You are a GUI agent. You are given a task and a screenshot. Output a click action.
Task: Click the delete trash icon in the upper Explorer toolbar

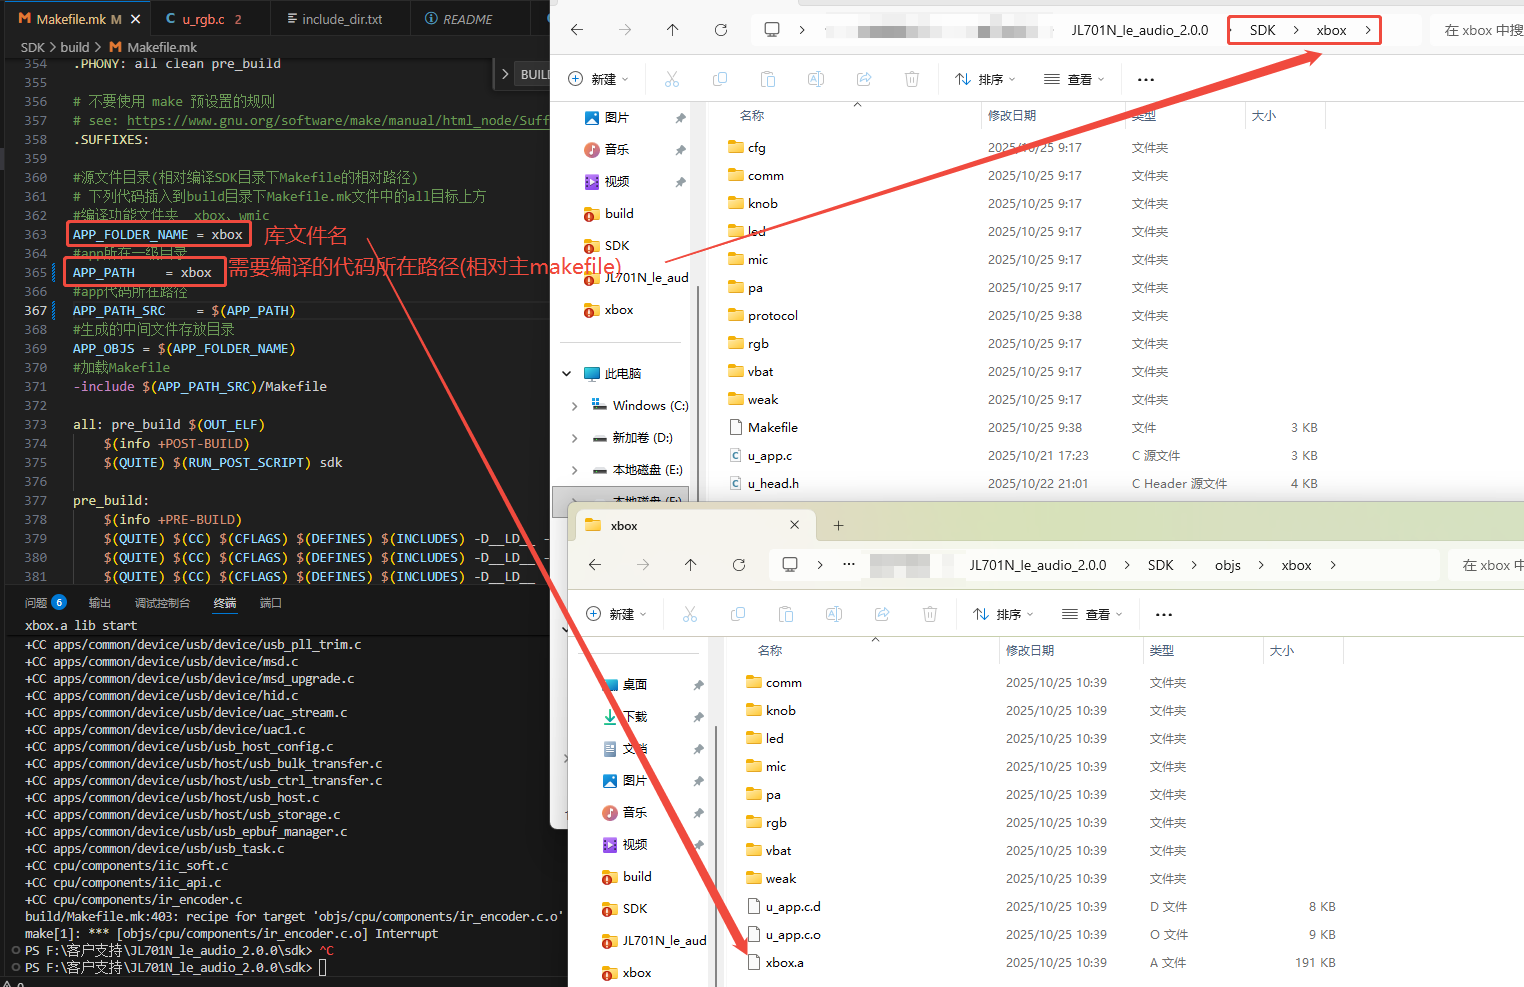point(912,79)
